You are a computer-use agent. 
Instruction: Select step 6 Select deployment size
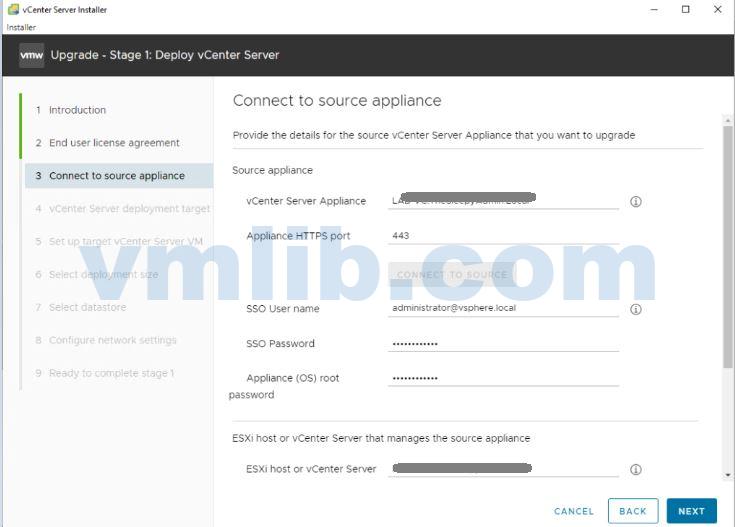tap(97, 274)
